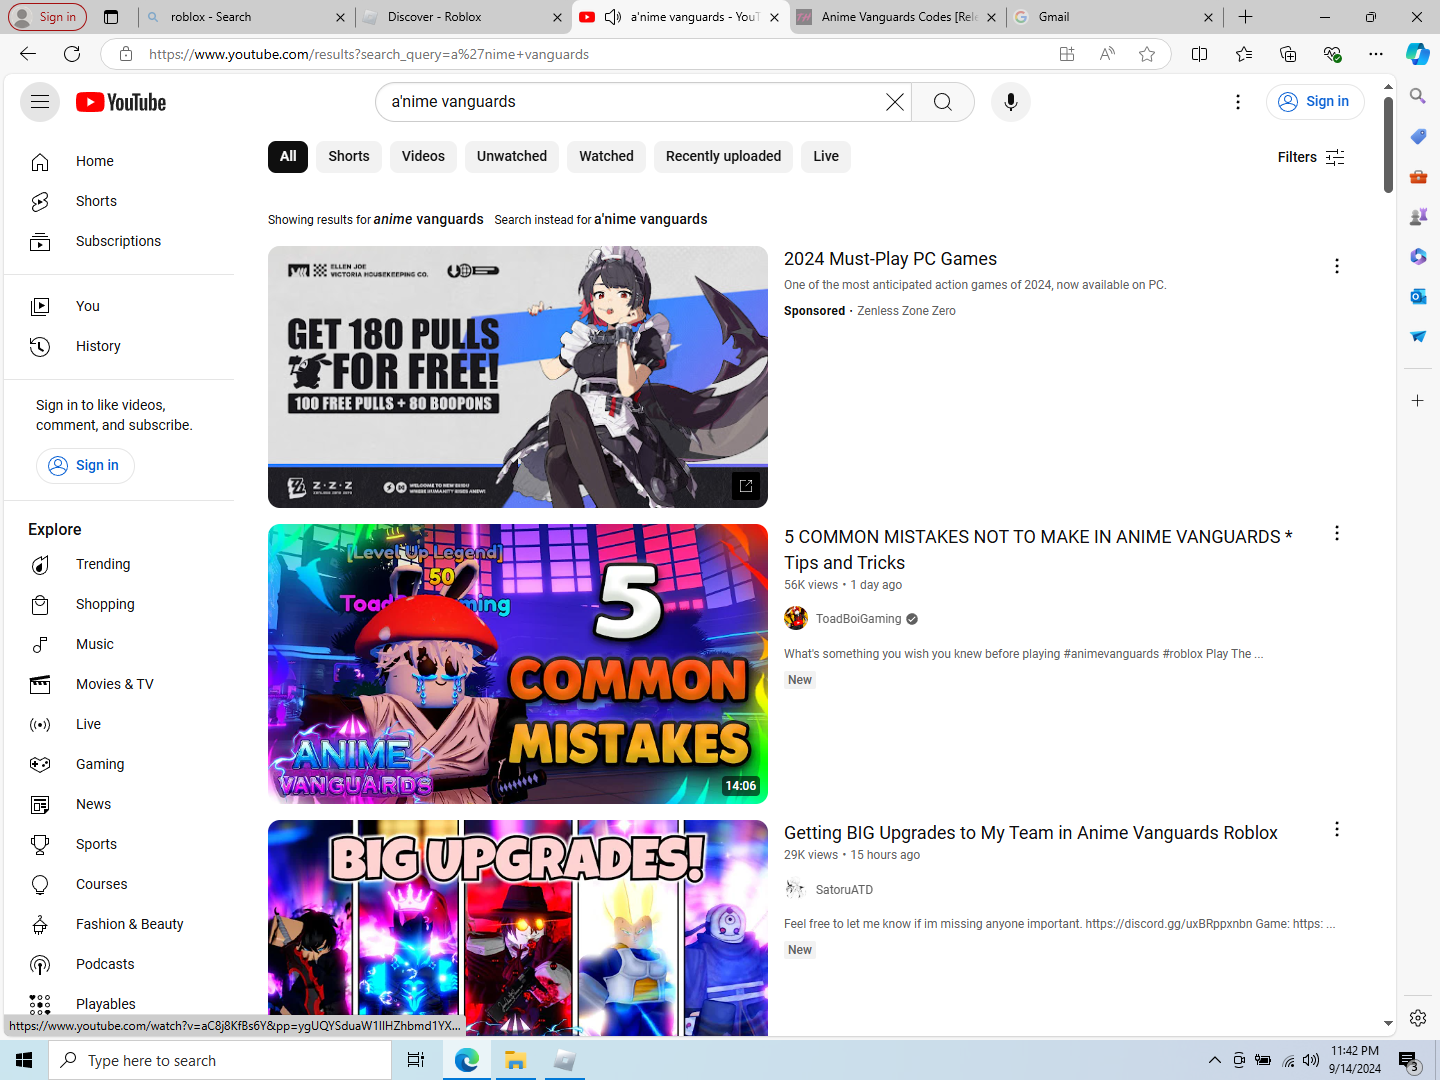
Task: Open Live in Explore sidebar
Action: (x=120, y=724)
